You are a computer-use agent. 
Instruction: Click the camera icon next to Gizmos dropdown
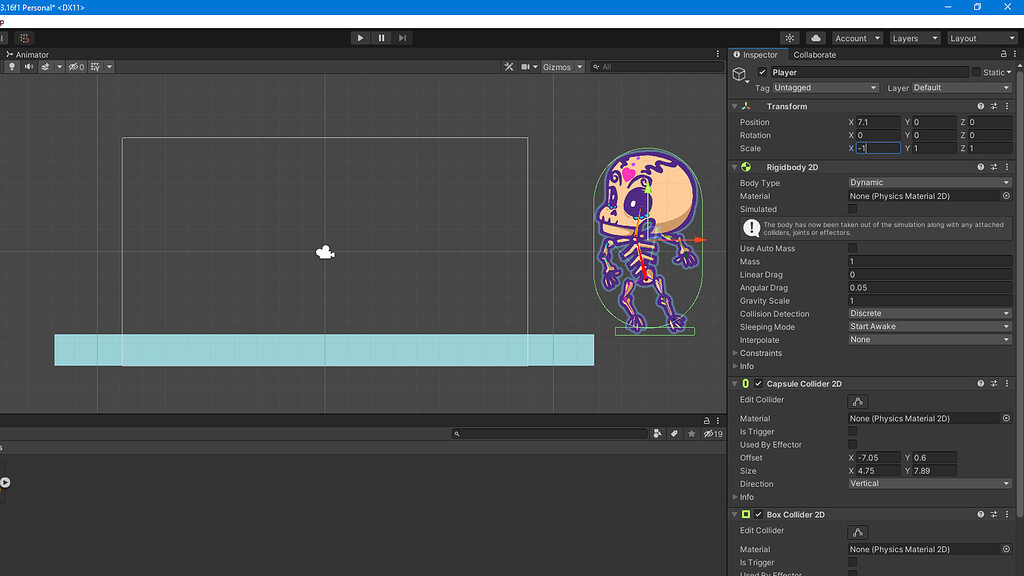[x=526, y=66]
